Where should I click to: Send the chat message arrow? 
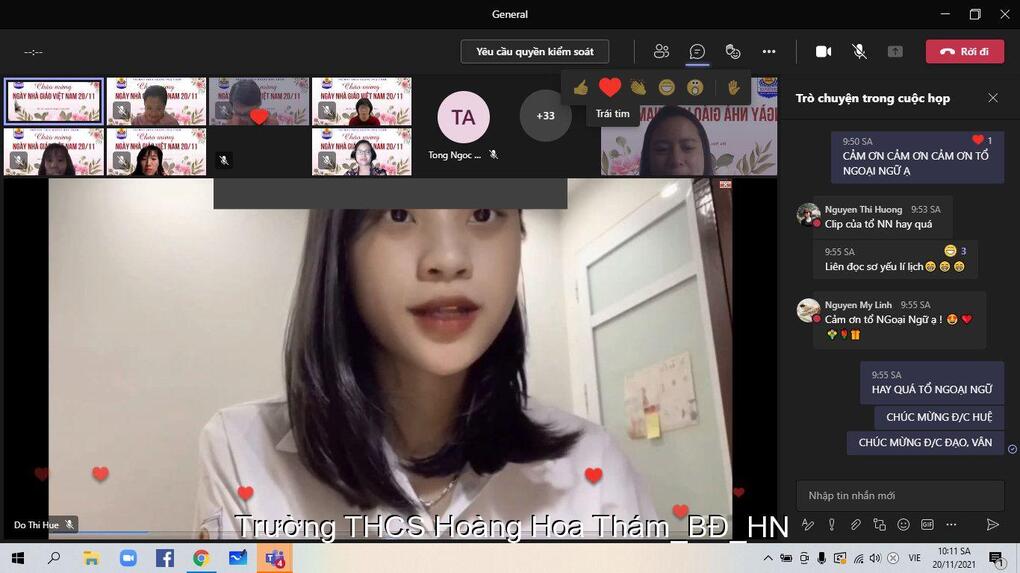pos(993,524)
